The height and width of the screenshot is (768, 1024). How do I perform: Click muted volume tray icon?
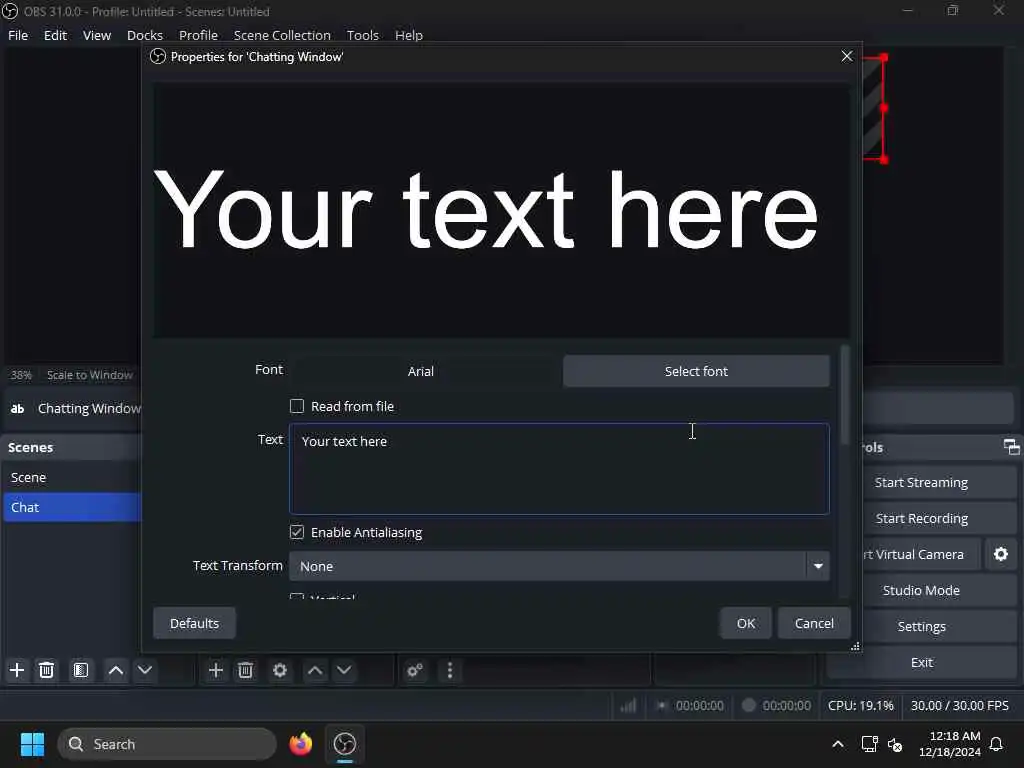895,744
